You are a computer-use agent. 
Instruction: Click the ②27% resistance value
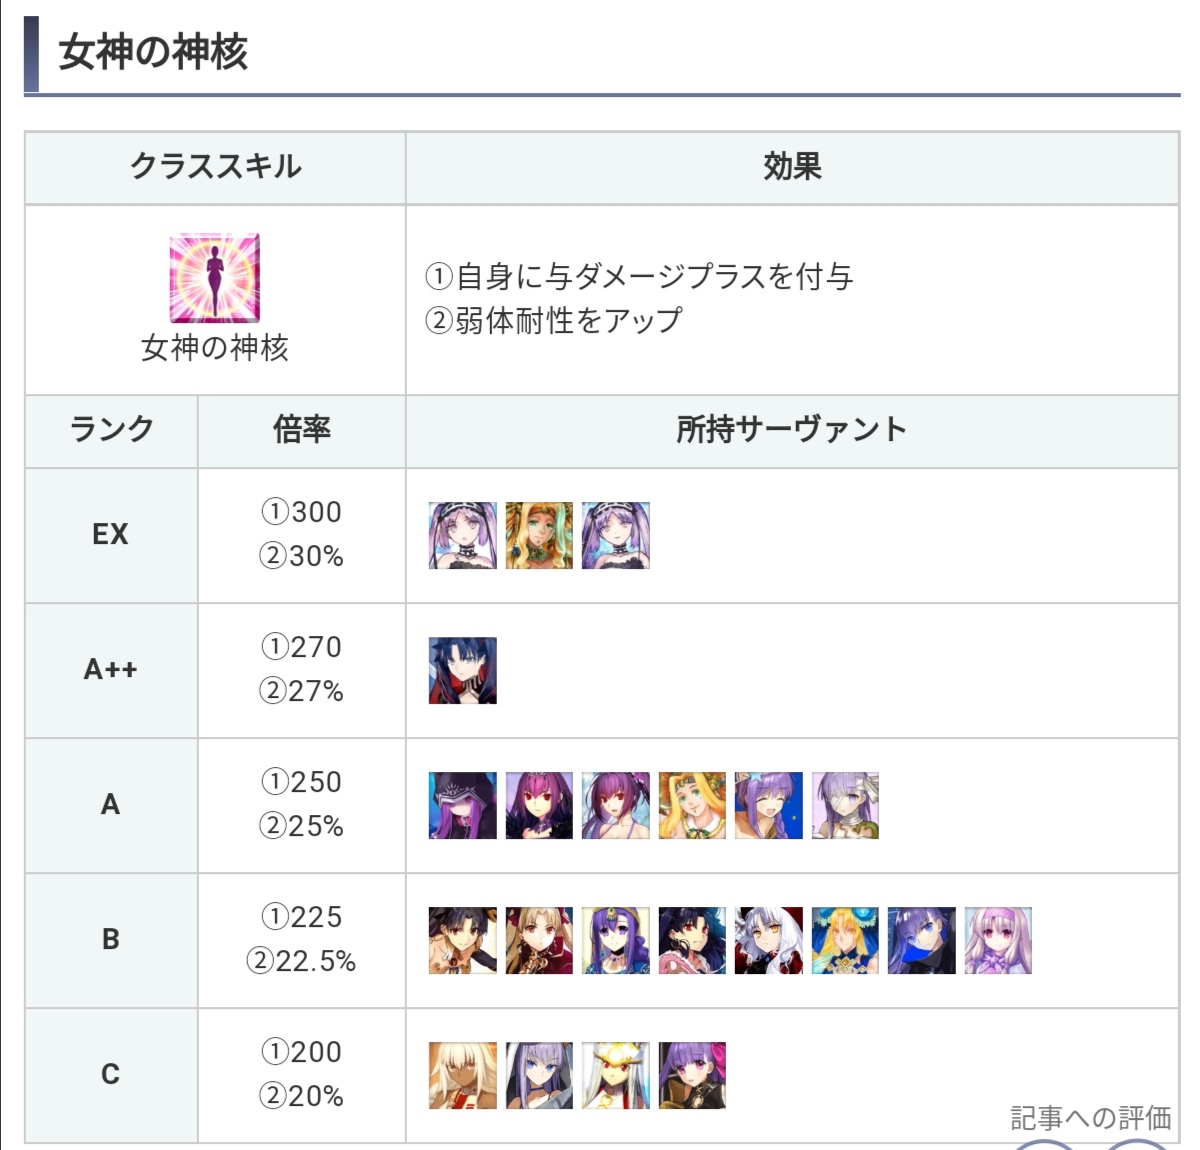click(x=302, y=691)
